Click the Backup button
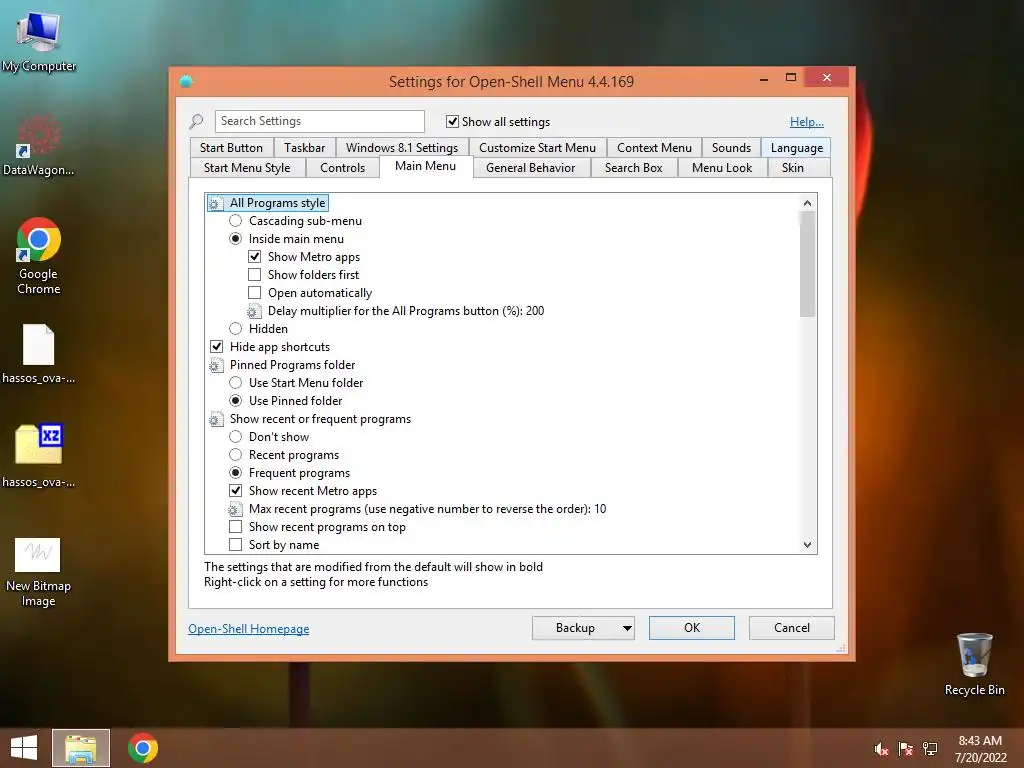 (575, 628)
